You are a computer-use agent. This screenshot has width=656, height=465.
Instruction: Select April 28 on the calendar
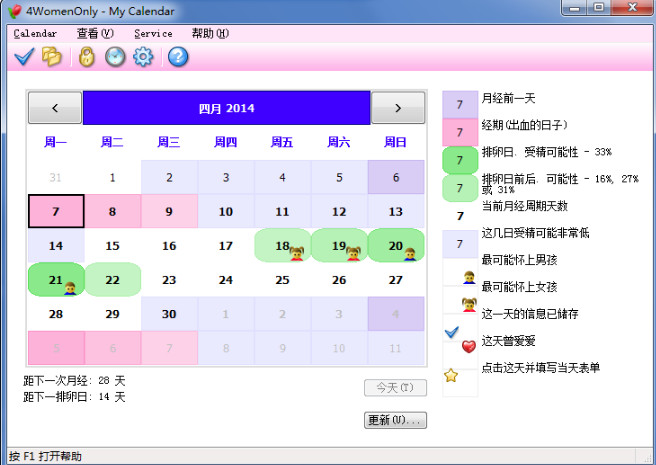pyautogui.click(x=56, y=314)
